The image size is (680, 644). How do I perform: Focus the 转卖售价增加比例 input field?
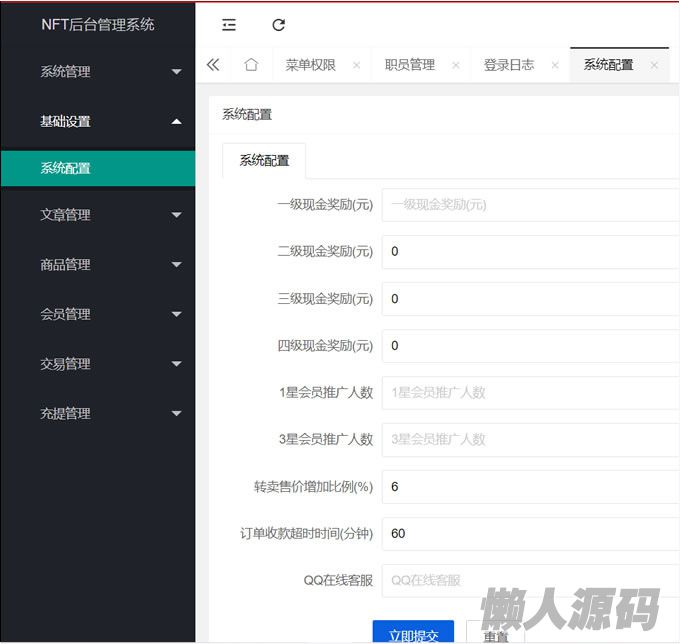[530, 487]
